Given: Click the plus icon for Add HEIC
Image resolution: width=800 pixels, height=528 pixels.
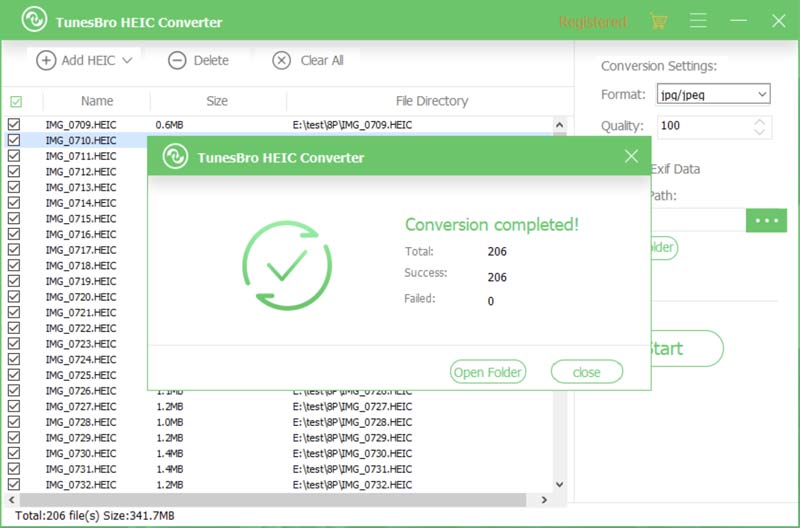Looking at the screenshot, I should click(x=46, y=60).
